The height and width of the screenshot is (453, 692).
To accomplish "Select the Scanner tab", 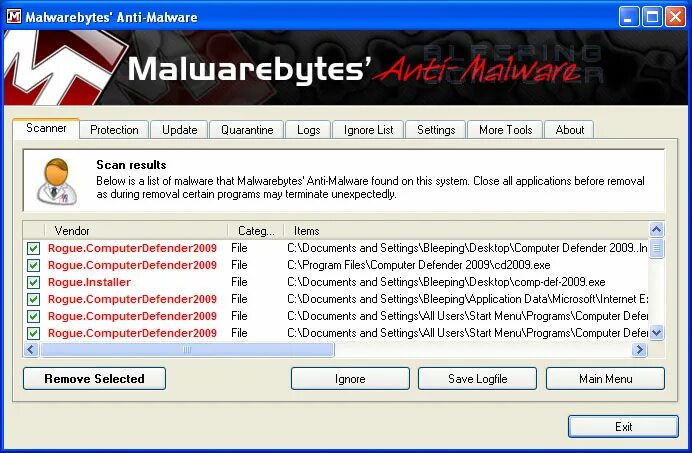I will (x=46, y=128).
